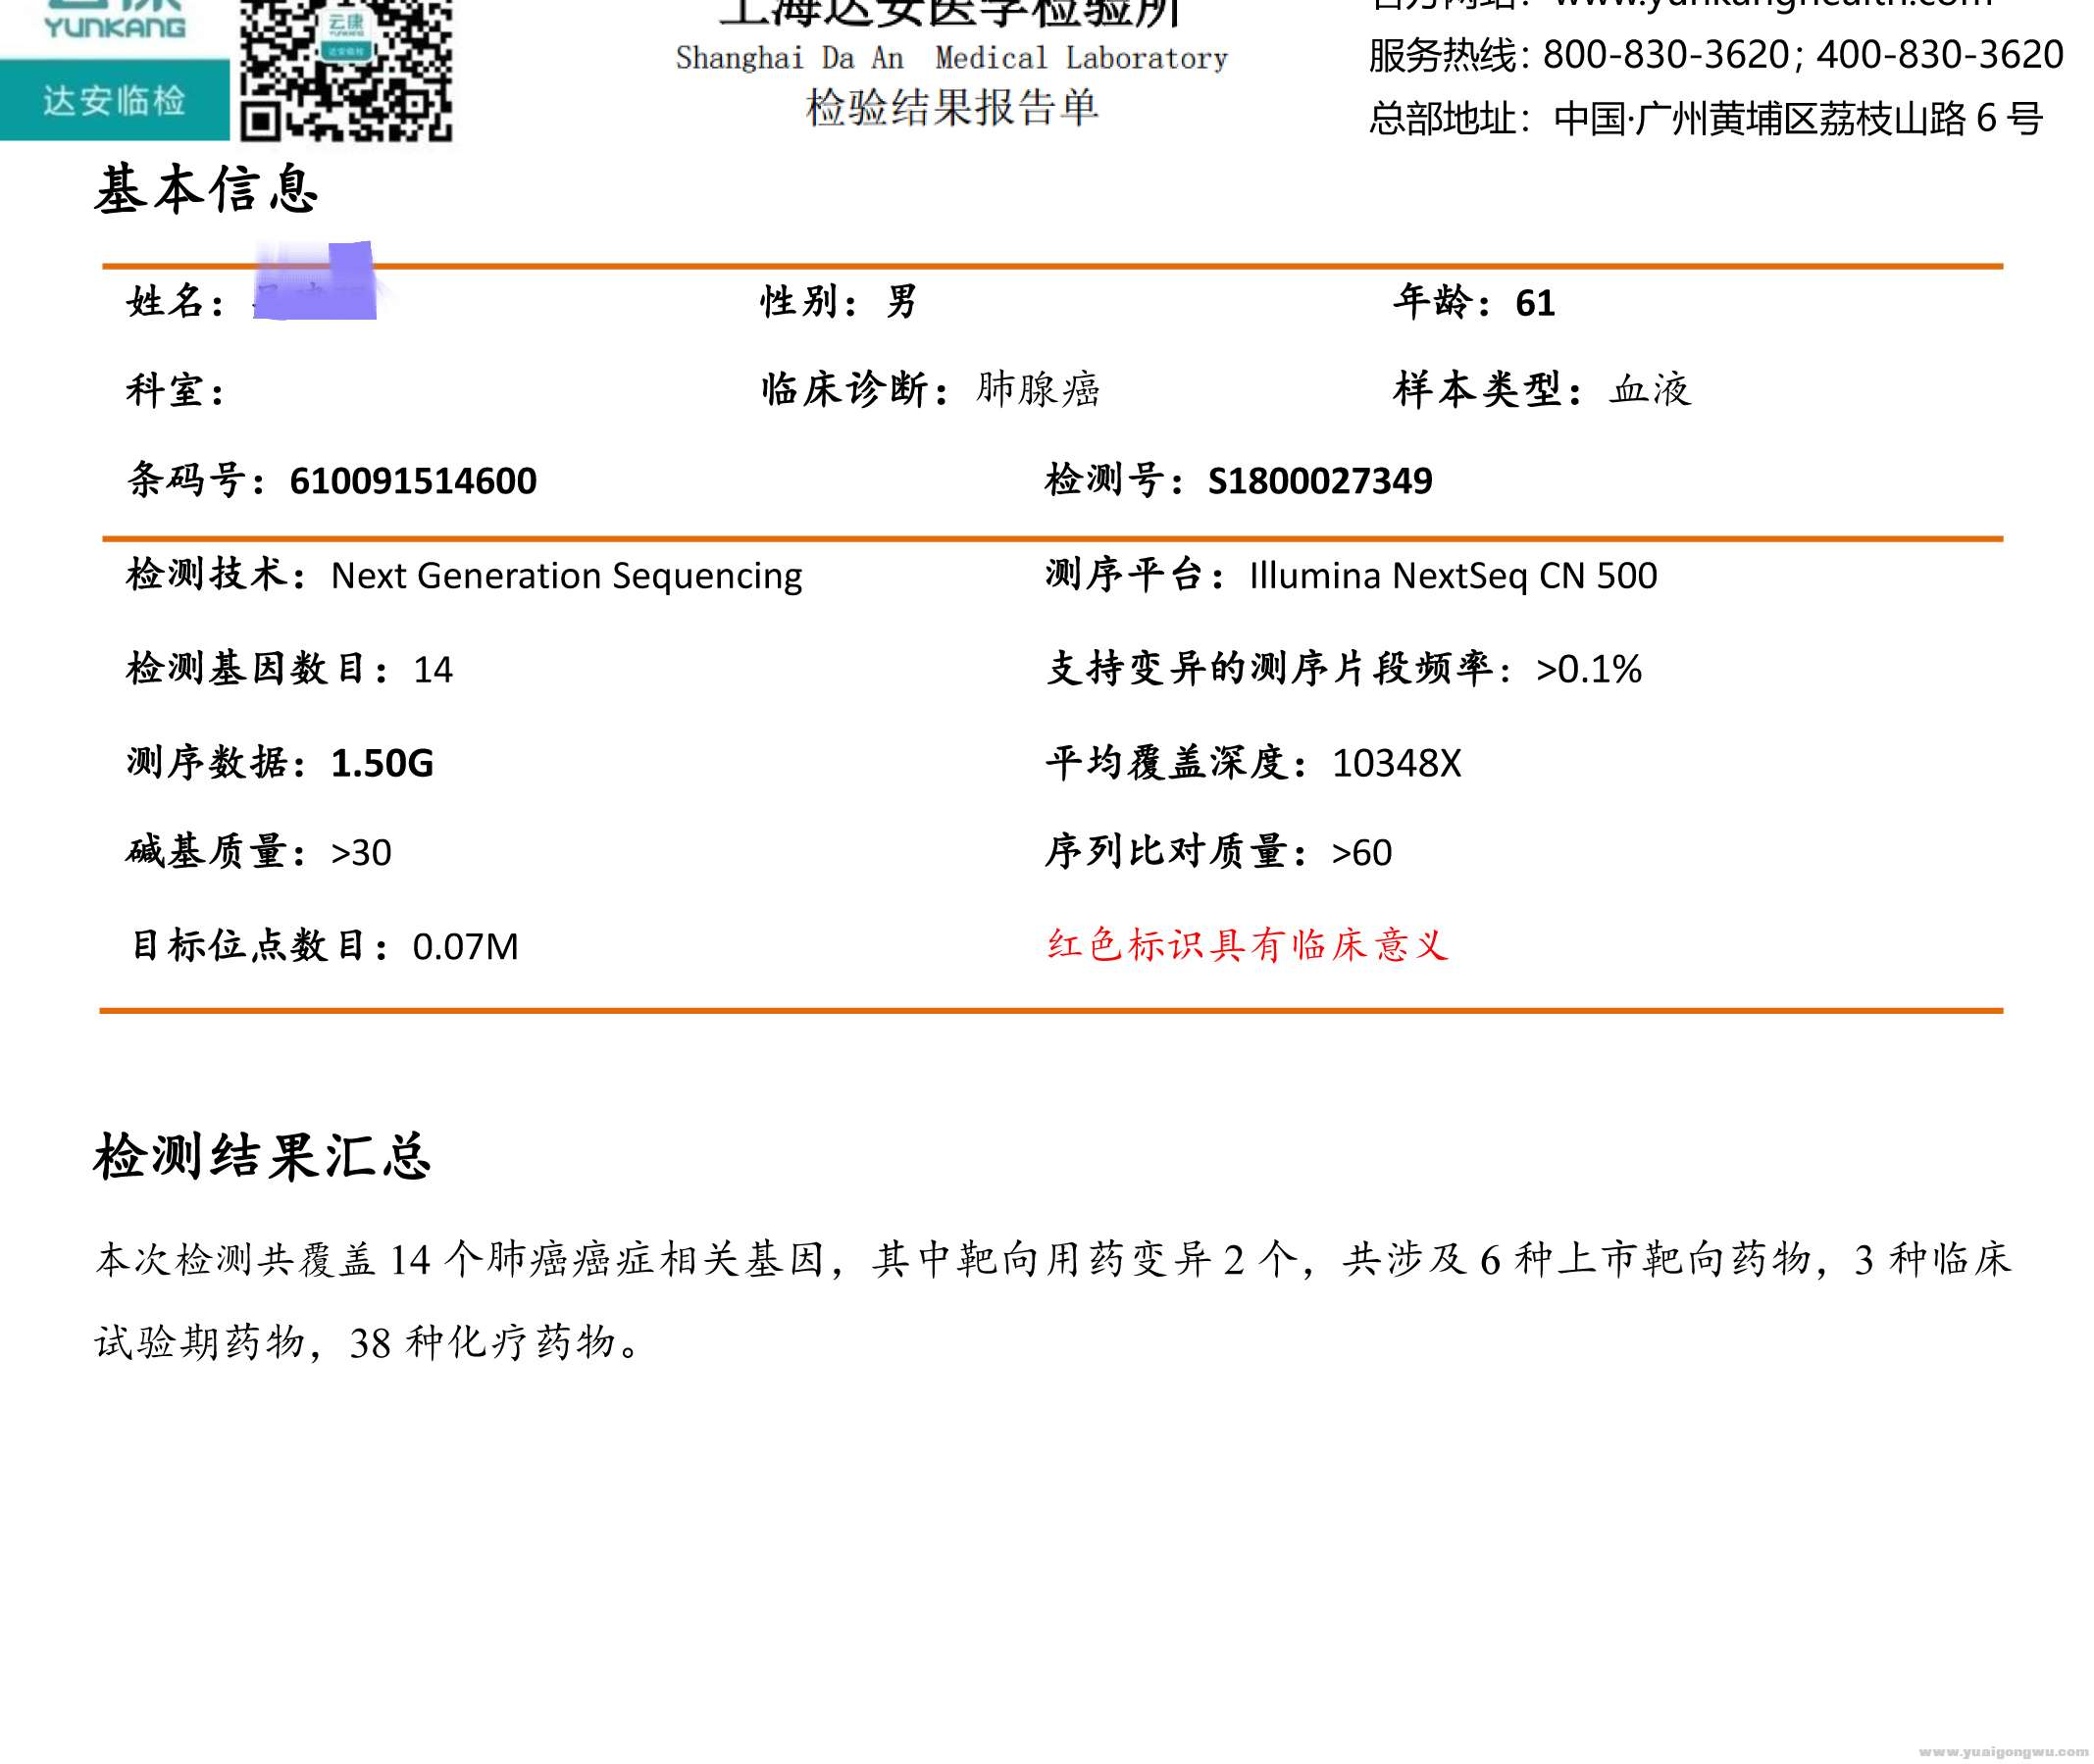2094x1764 pixels.
Task: Click the 平均覆盖深度 label
Action: [1176, 763]
